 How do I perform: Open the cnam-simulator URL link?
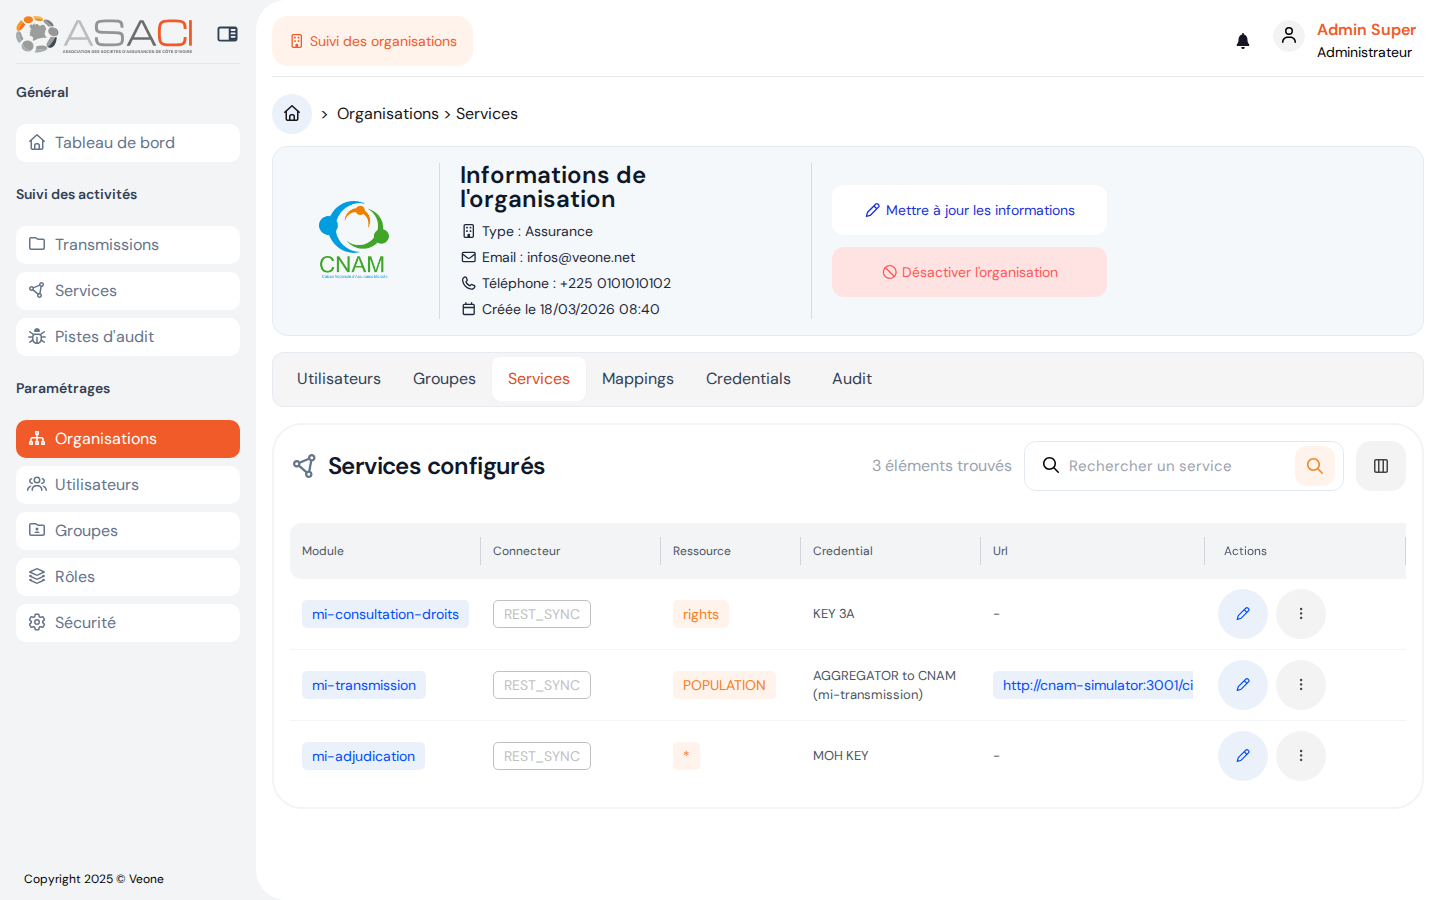coord(1093,685)
